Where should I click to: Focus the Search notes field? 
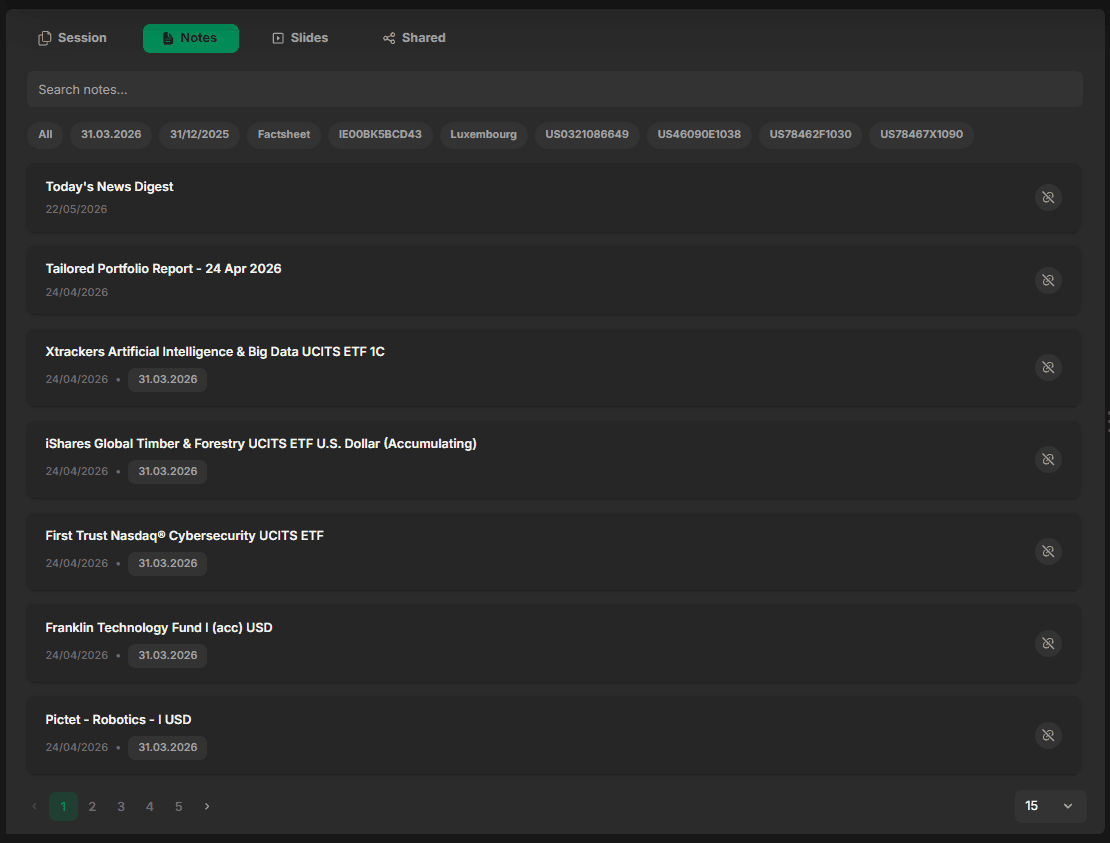pos(554,89)
